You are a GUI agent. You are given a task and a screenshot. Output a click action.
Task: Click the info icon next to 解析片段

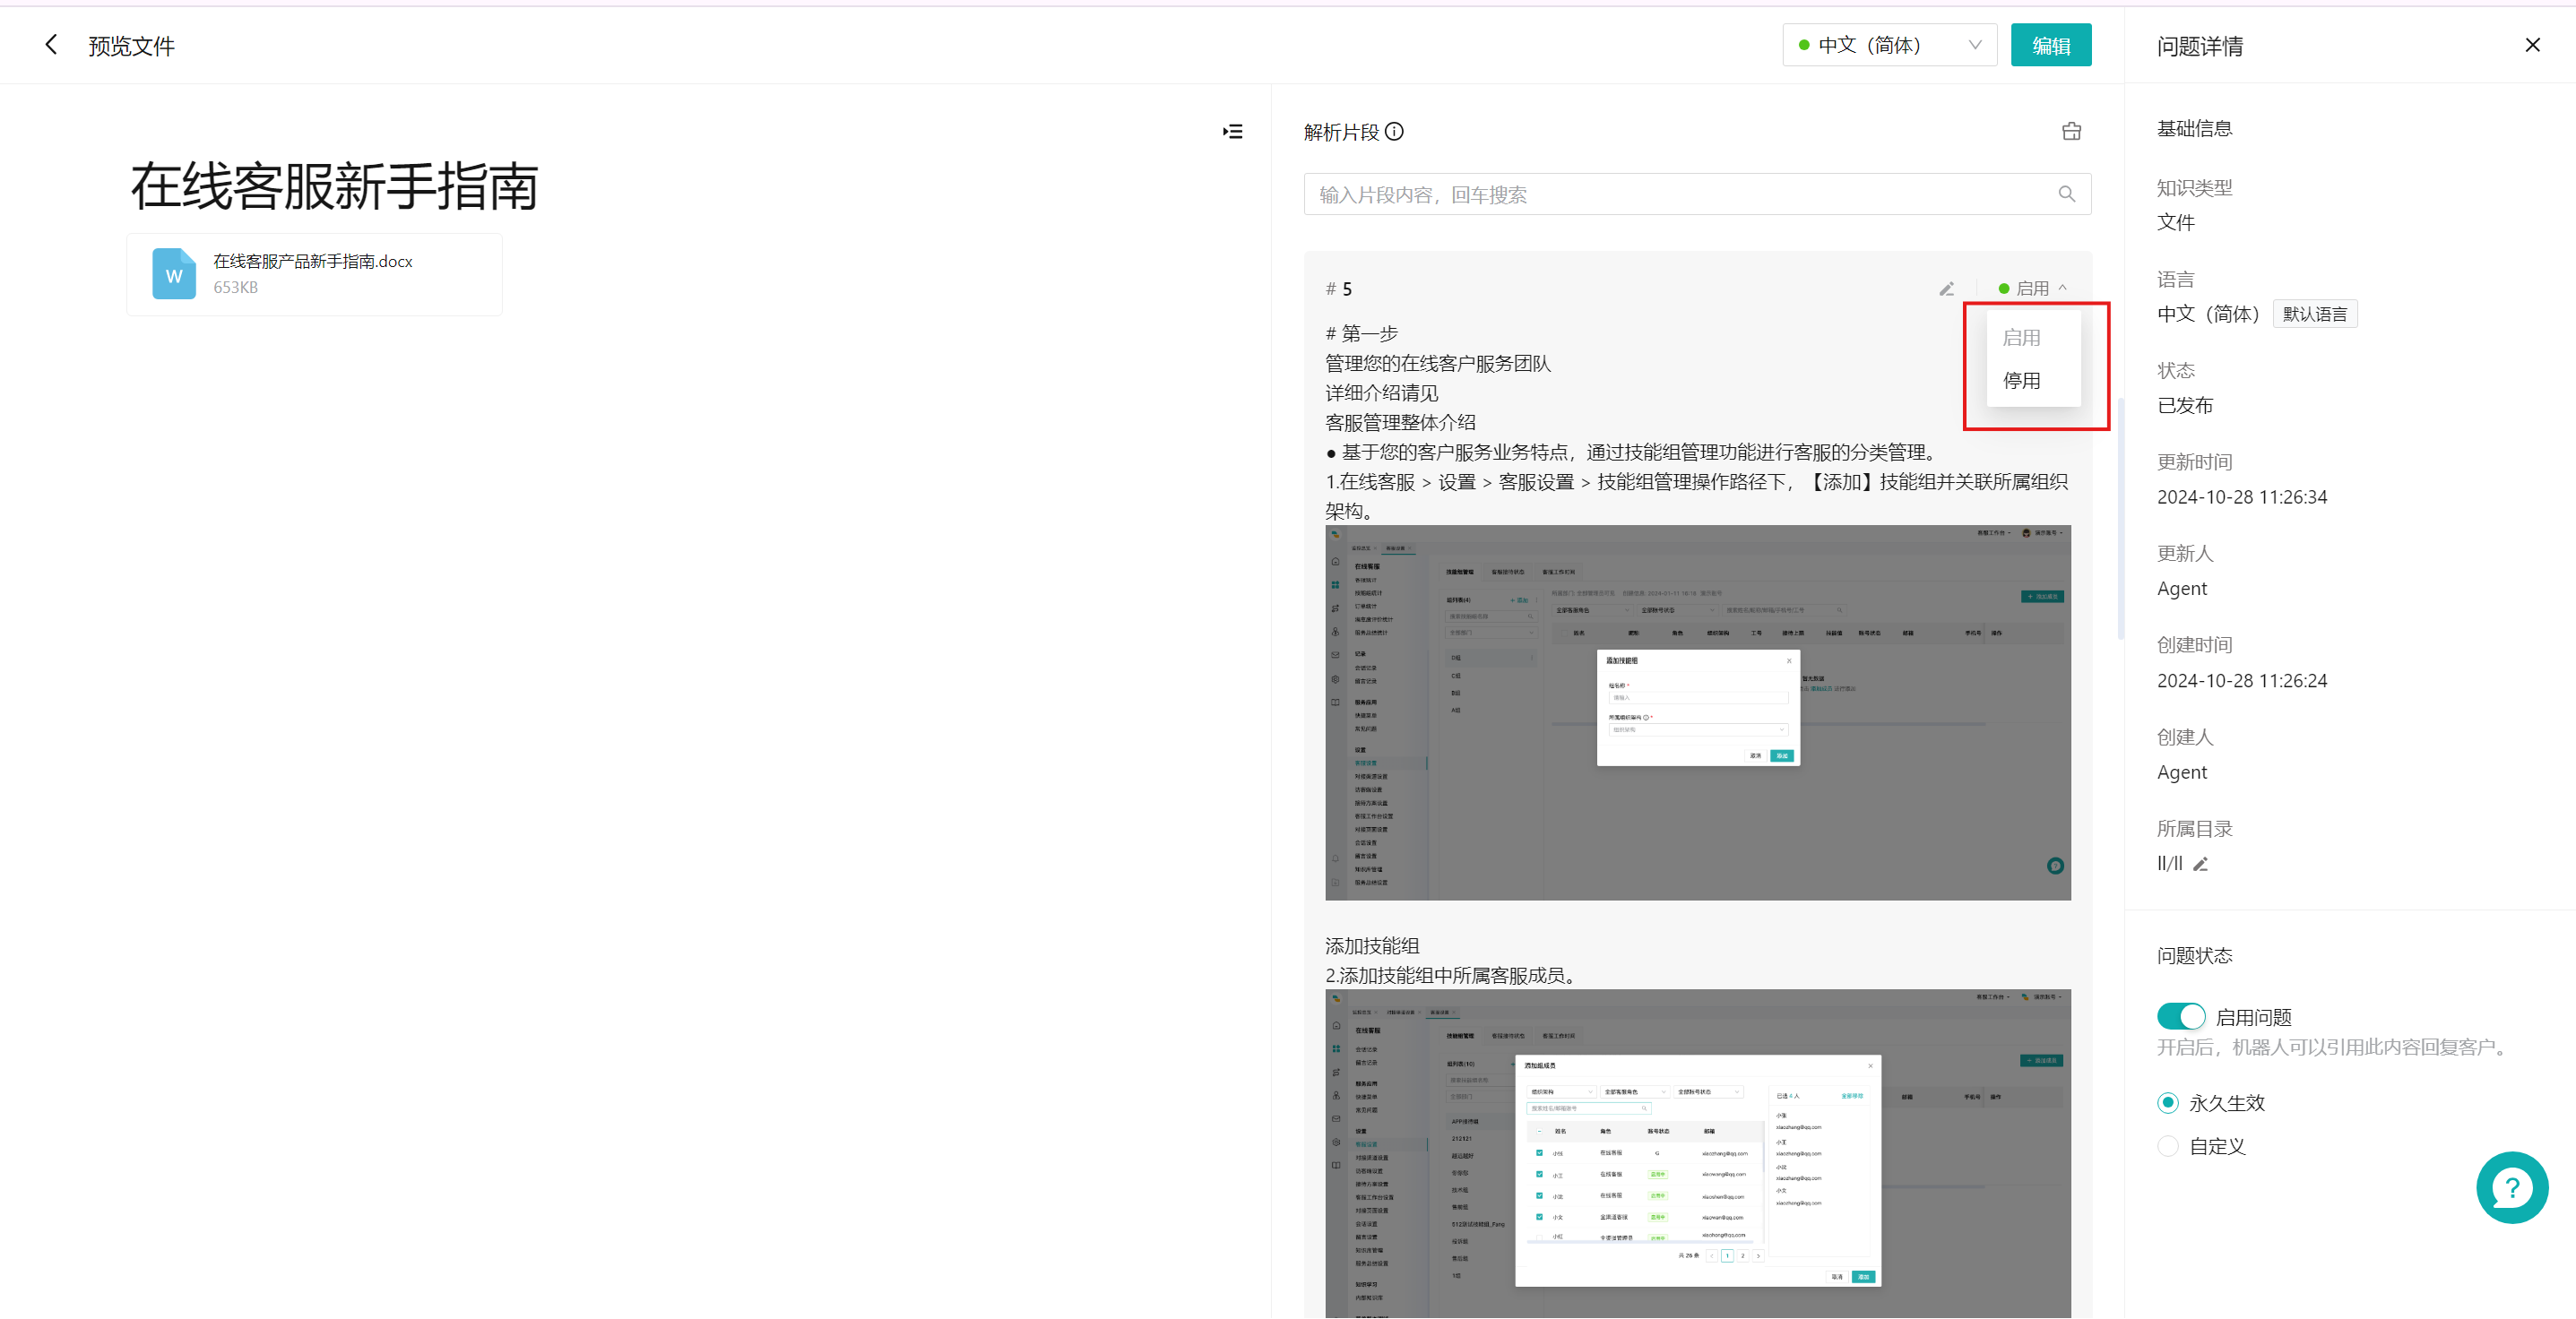[1394, 132]
